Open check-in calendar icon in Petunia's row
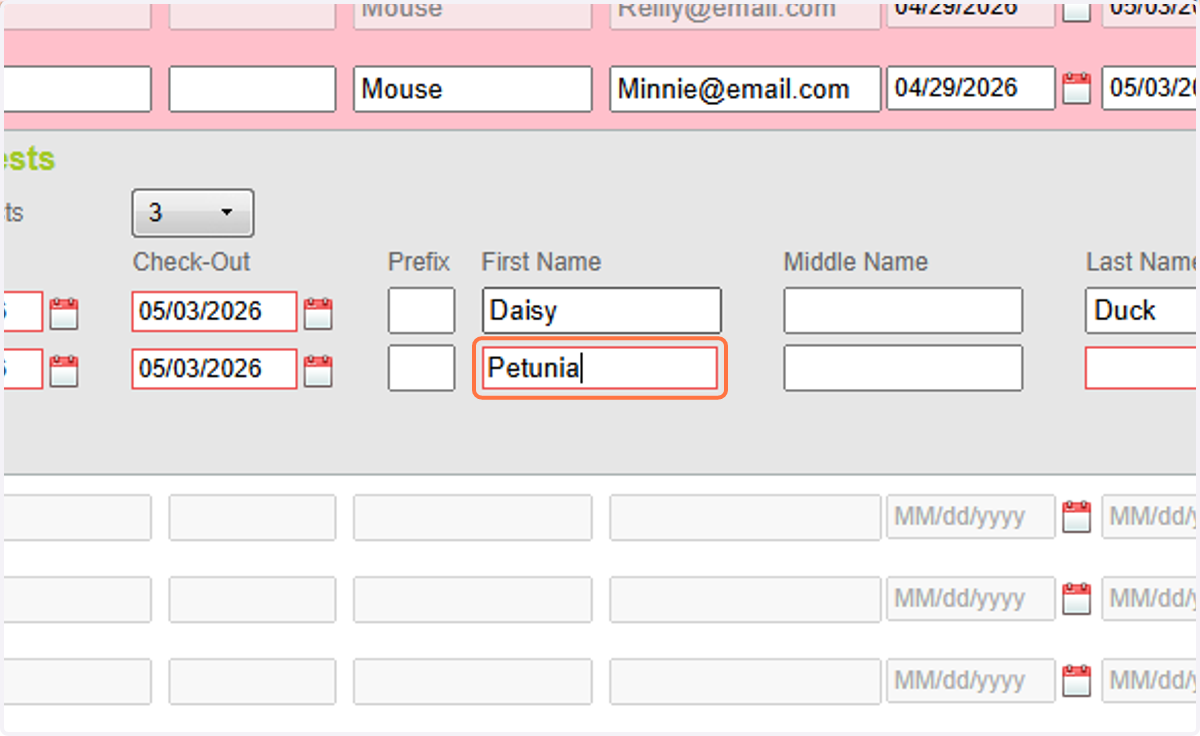 64,371
